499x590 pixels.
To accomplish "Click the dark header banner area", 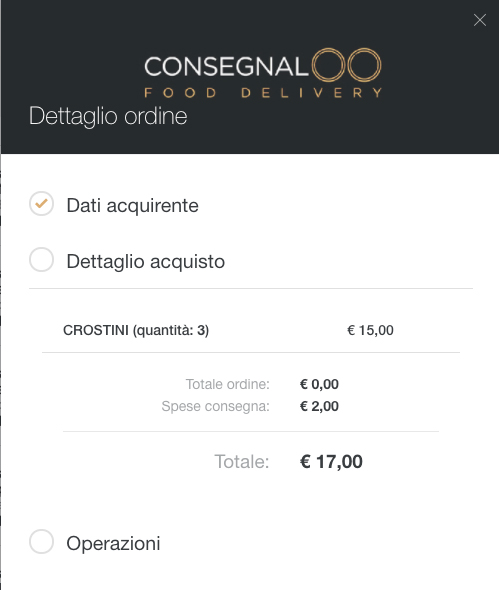I will pos(250,77).
